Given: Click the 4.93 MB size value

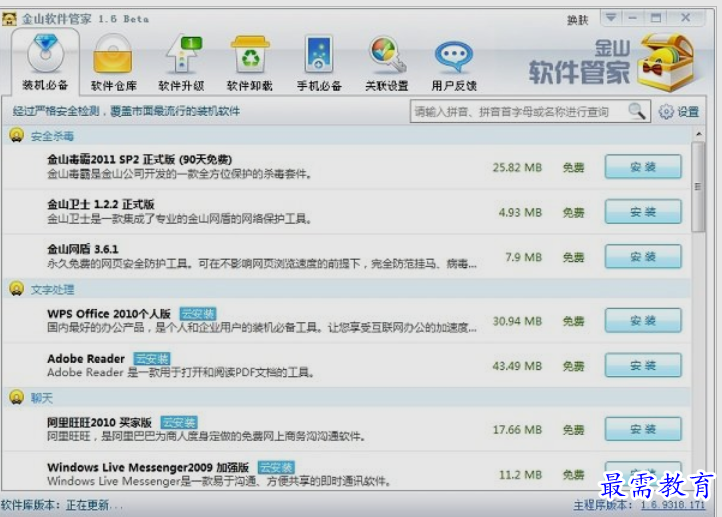Looking at the screenshot, I should tap(520, 213).
